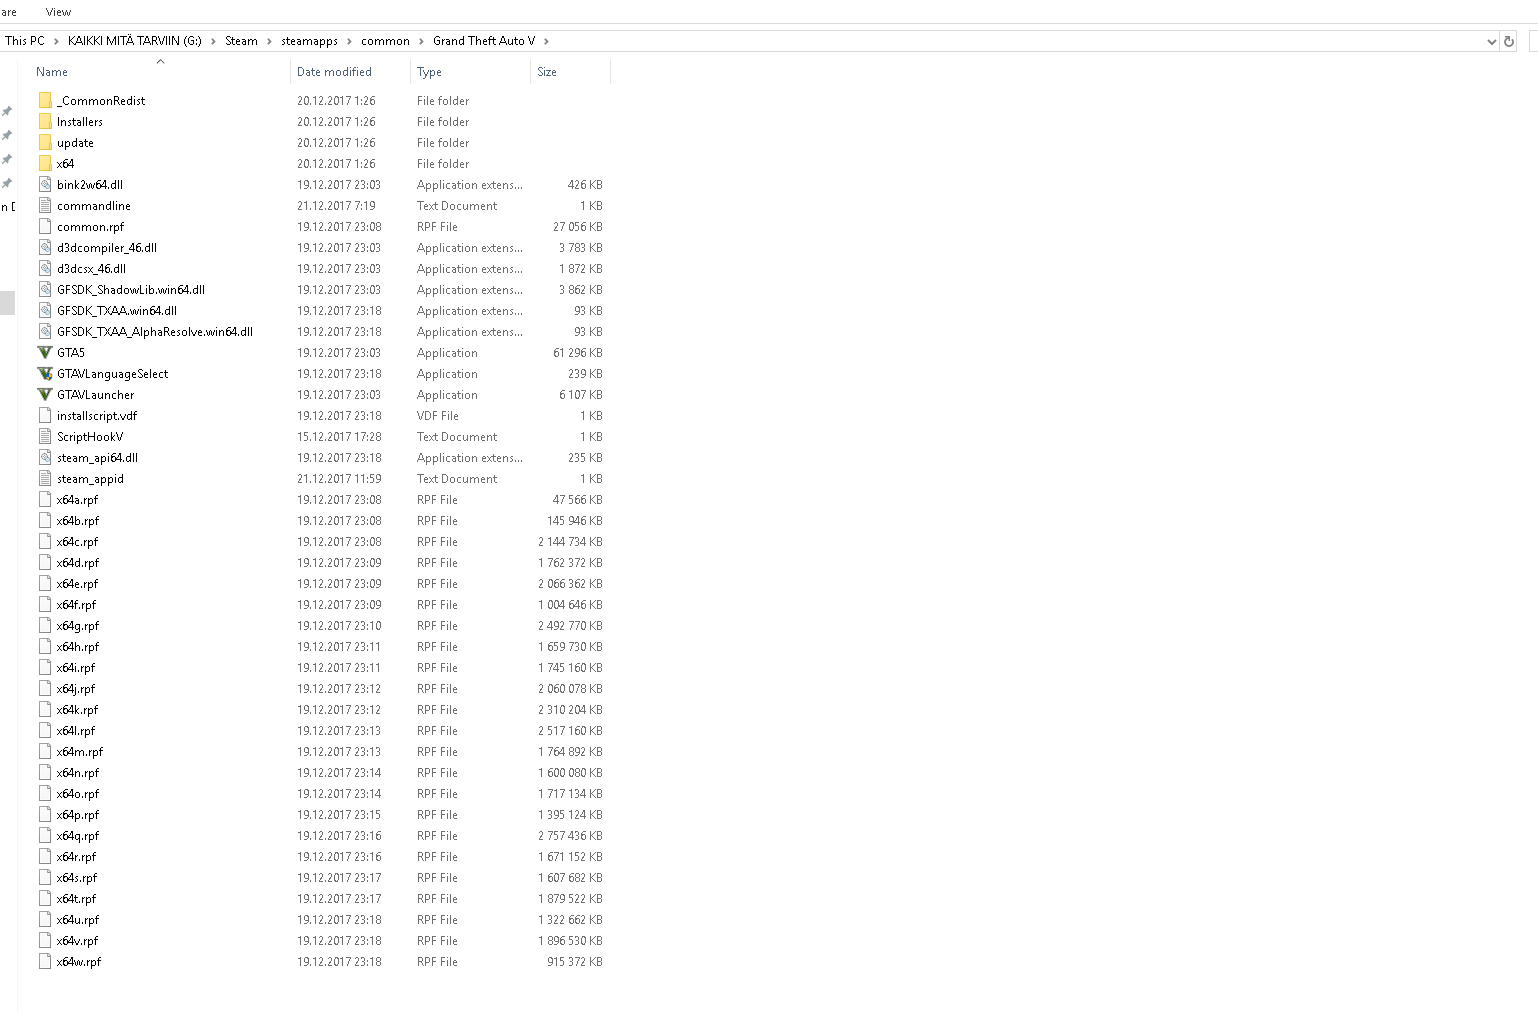Click the d3dcompiler_46.dll file icon
The width and height of the screenshot is (1538, 1012).
(45, 248)
